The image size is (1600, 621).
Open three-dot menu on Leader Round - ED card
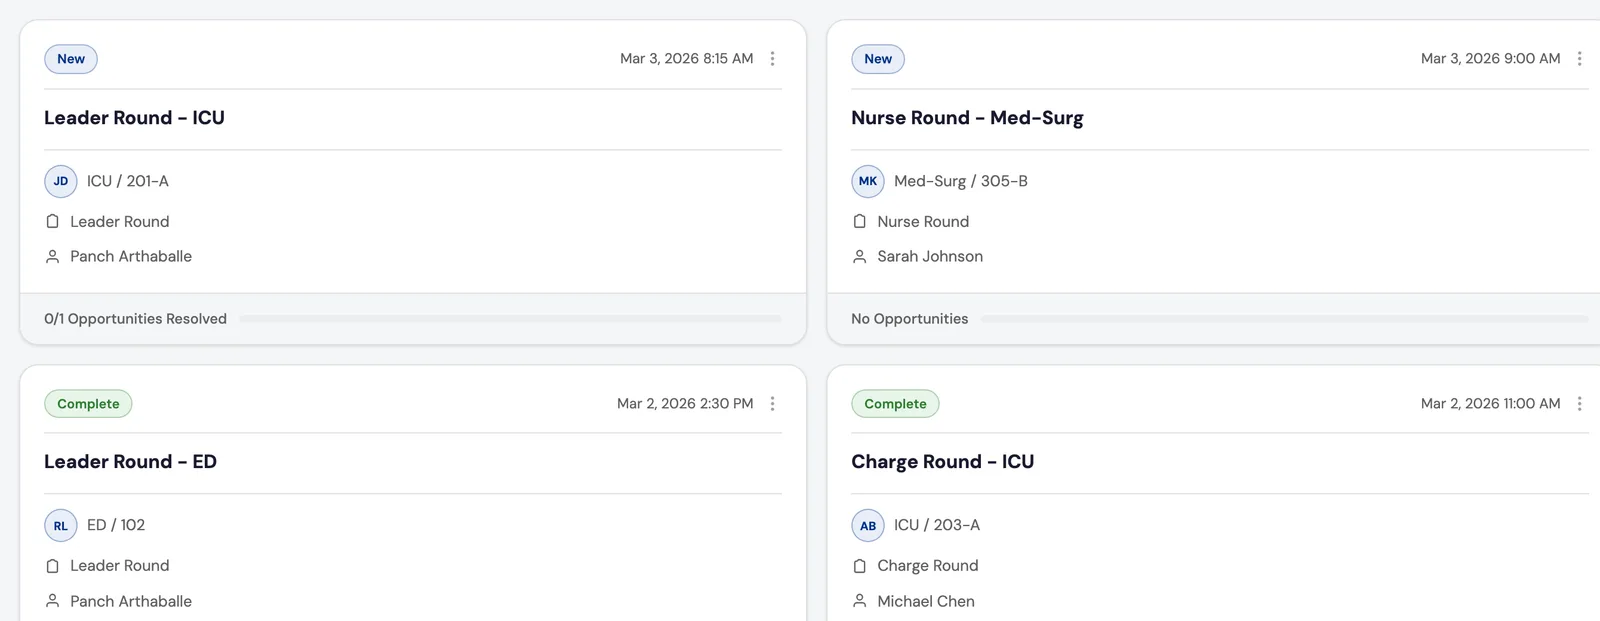tap(772, 404)
